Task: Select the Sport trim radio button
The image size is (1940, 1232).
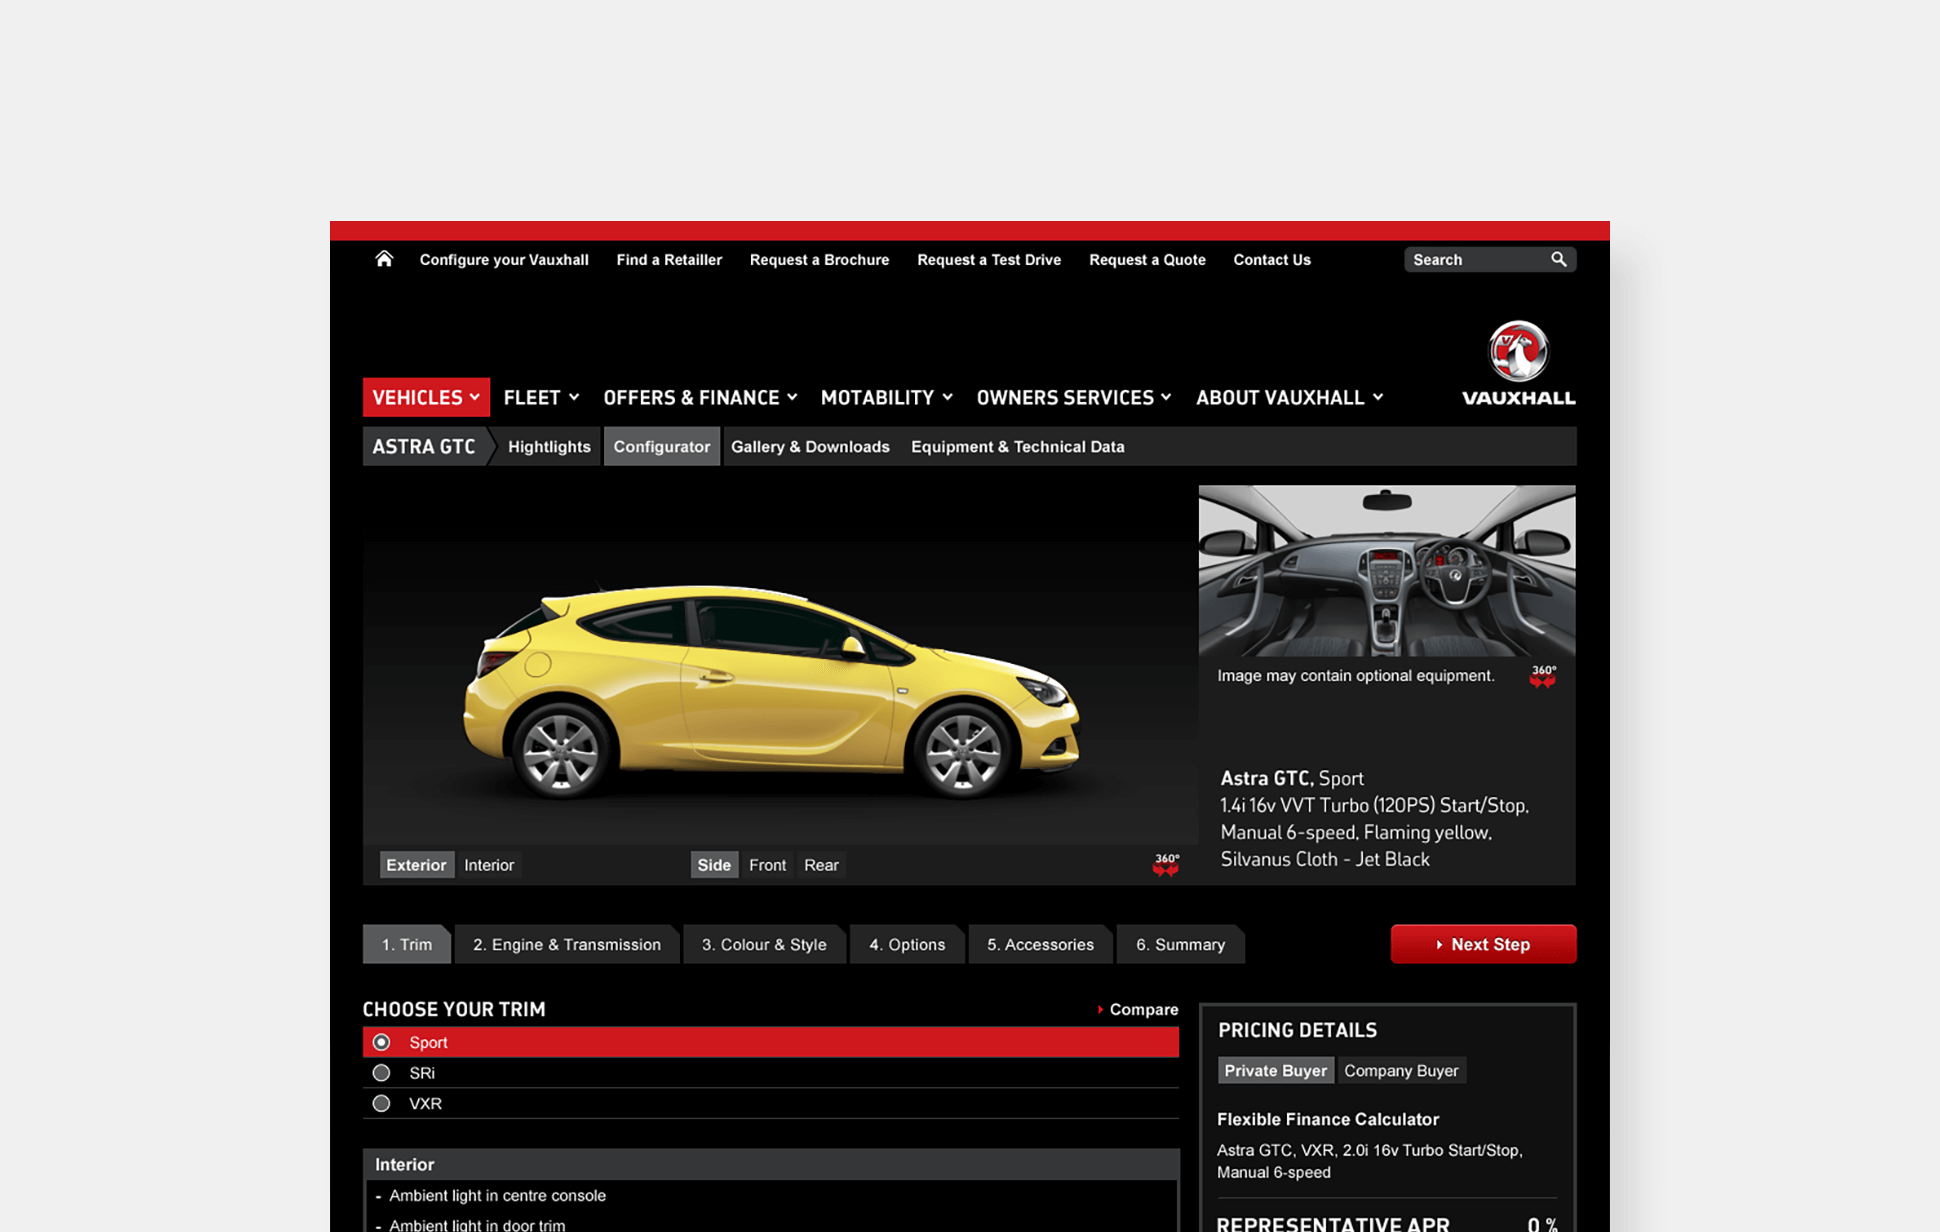Action: point(381,1041)
